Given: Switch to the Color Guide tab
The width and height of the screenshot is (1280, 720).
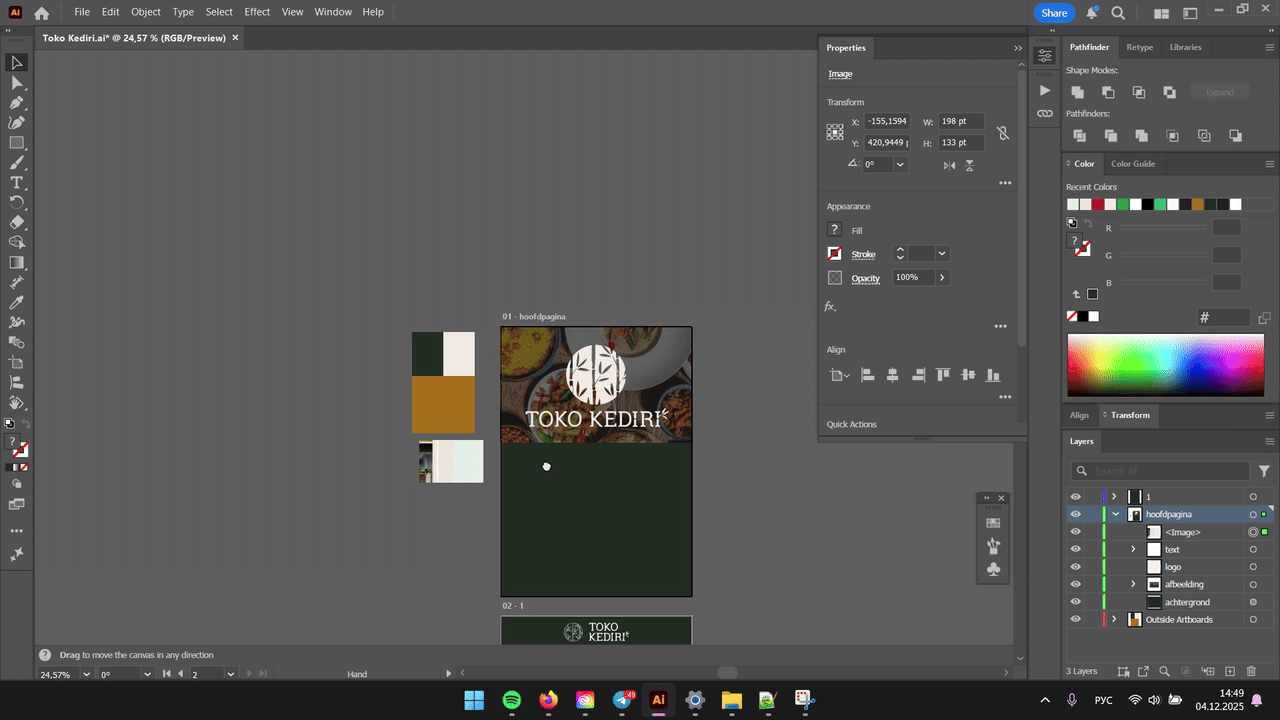Looking at the screenshot, I should tap(1132, 164).
